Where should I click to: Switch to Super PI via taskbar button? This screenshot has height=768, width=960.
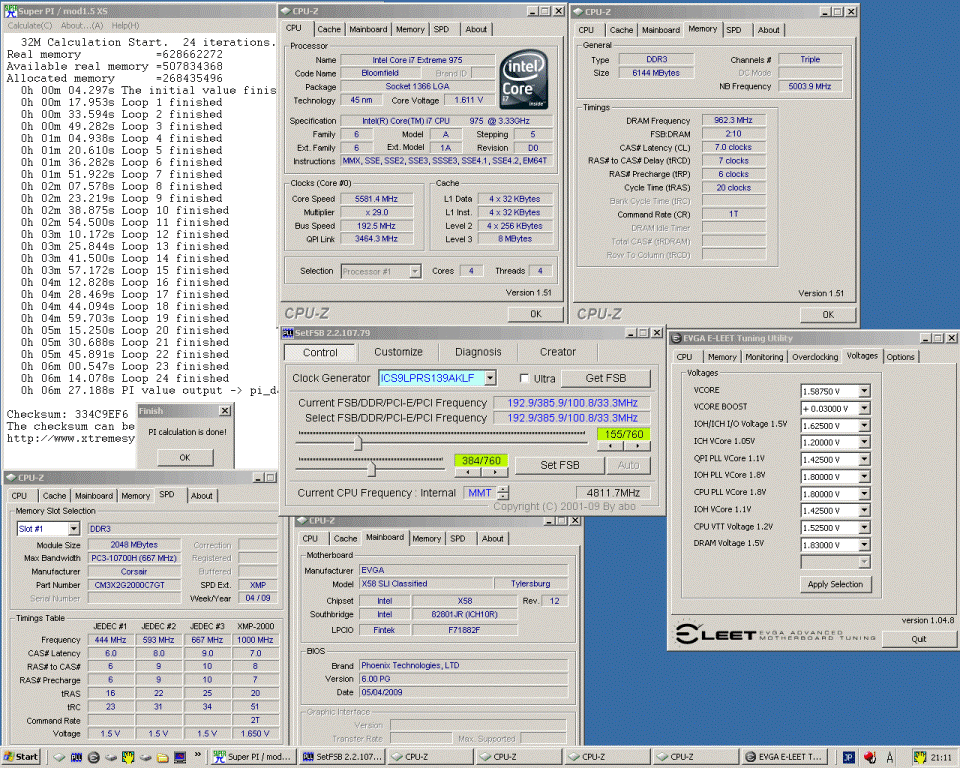pos(254,757)
